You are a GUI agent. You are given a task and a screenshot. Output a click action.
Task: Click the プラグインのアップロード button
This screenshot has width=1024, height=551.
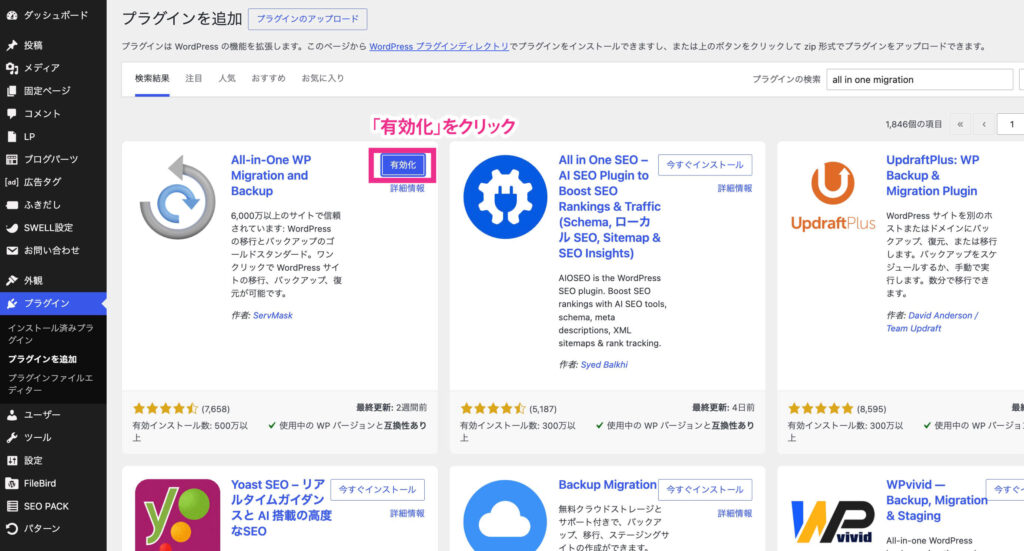[x=308, y=19]
